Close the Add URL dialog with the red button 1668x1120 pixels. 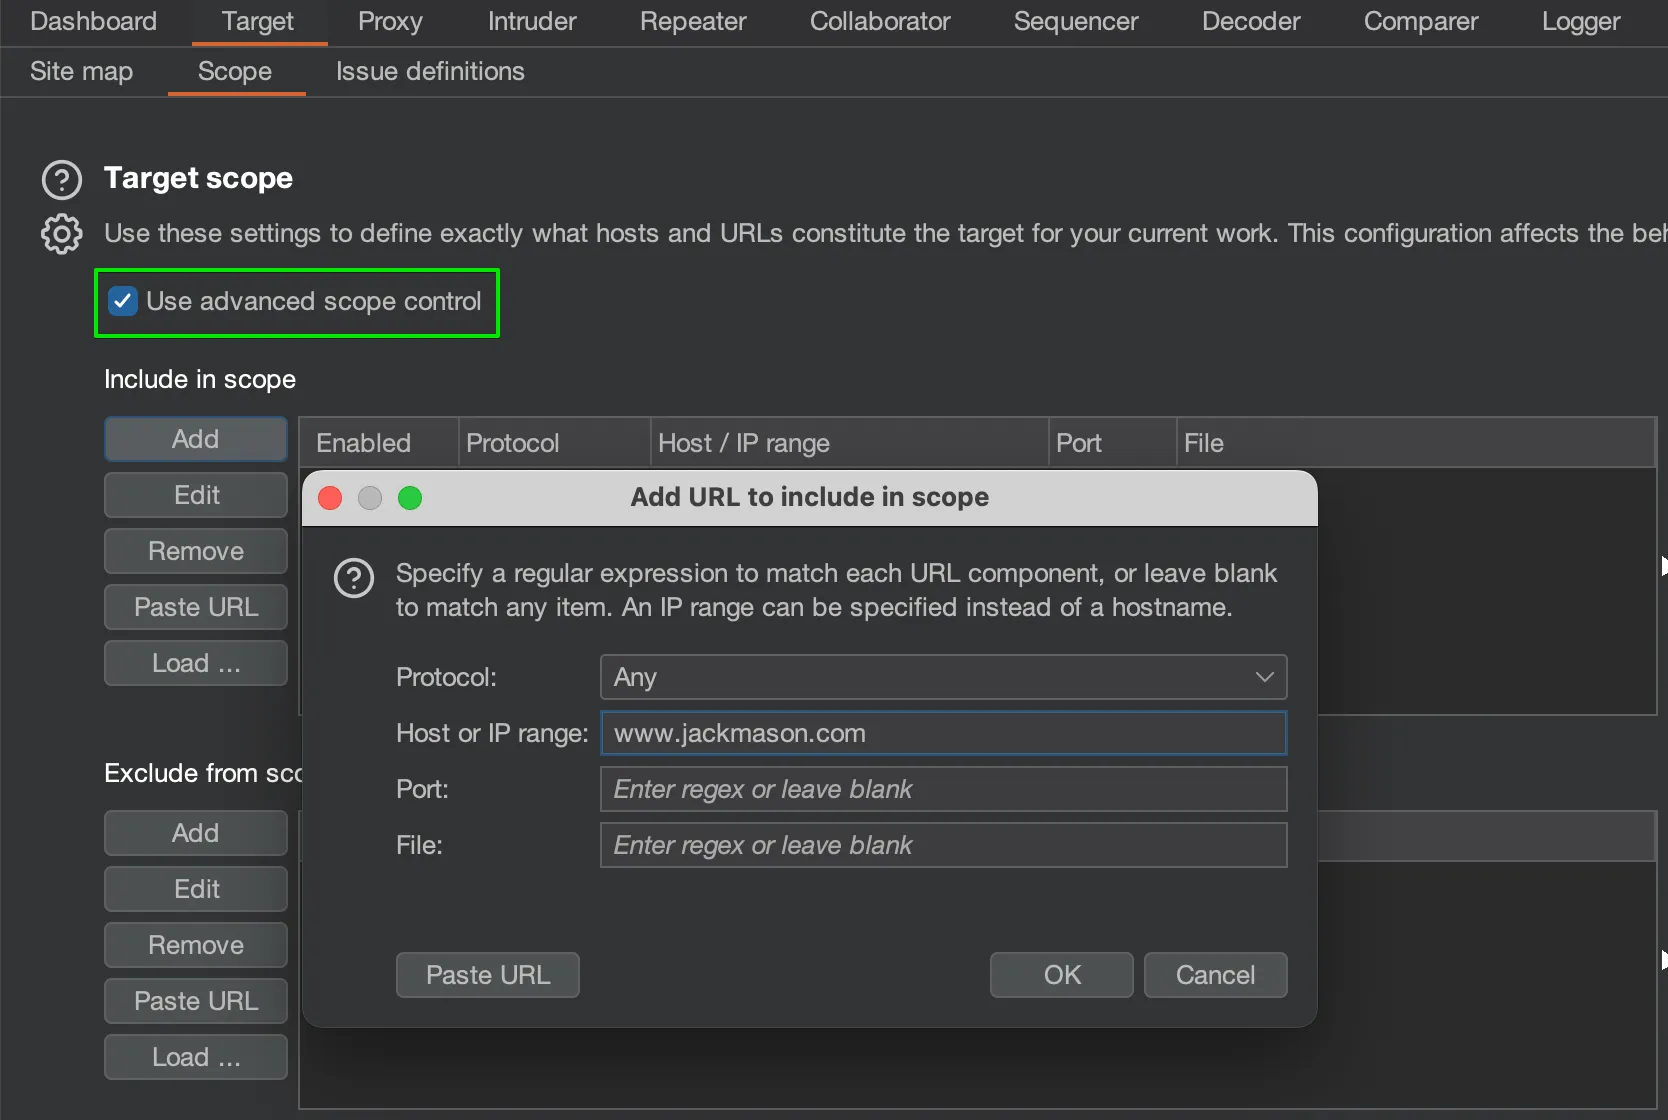(x=330, y=498)
